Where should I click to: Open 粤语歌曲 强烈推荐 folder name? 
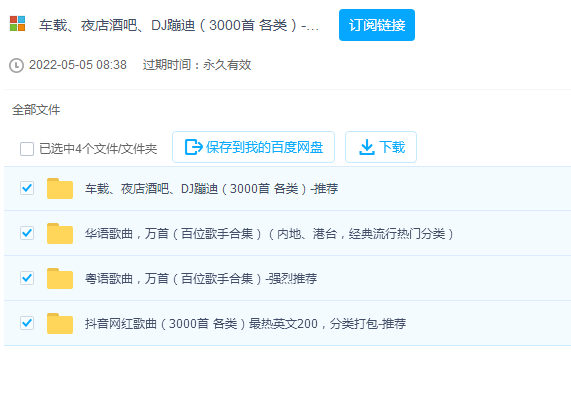coord(201,279)
